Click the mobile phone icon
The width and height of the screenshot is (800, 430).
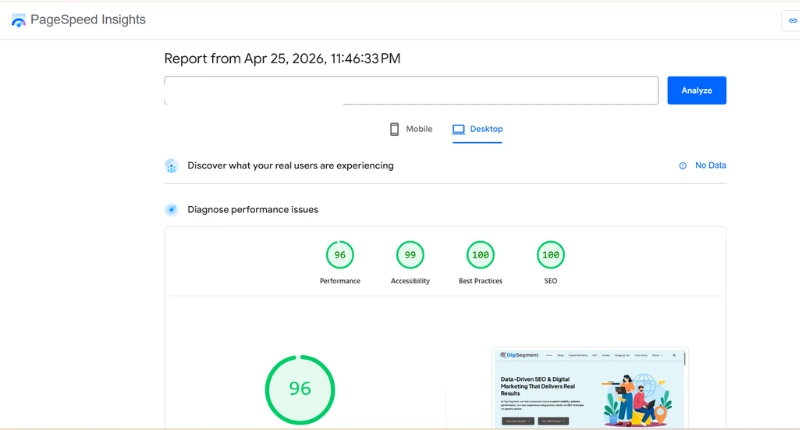[x=394, y=129]
